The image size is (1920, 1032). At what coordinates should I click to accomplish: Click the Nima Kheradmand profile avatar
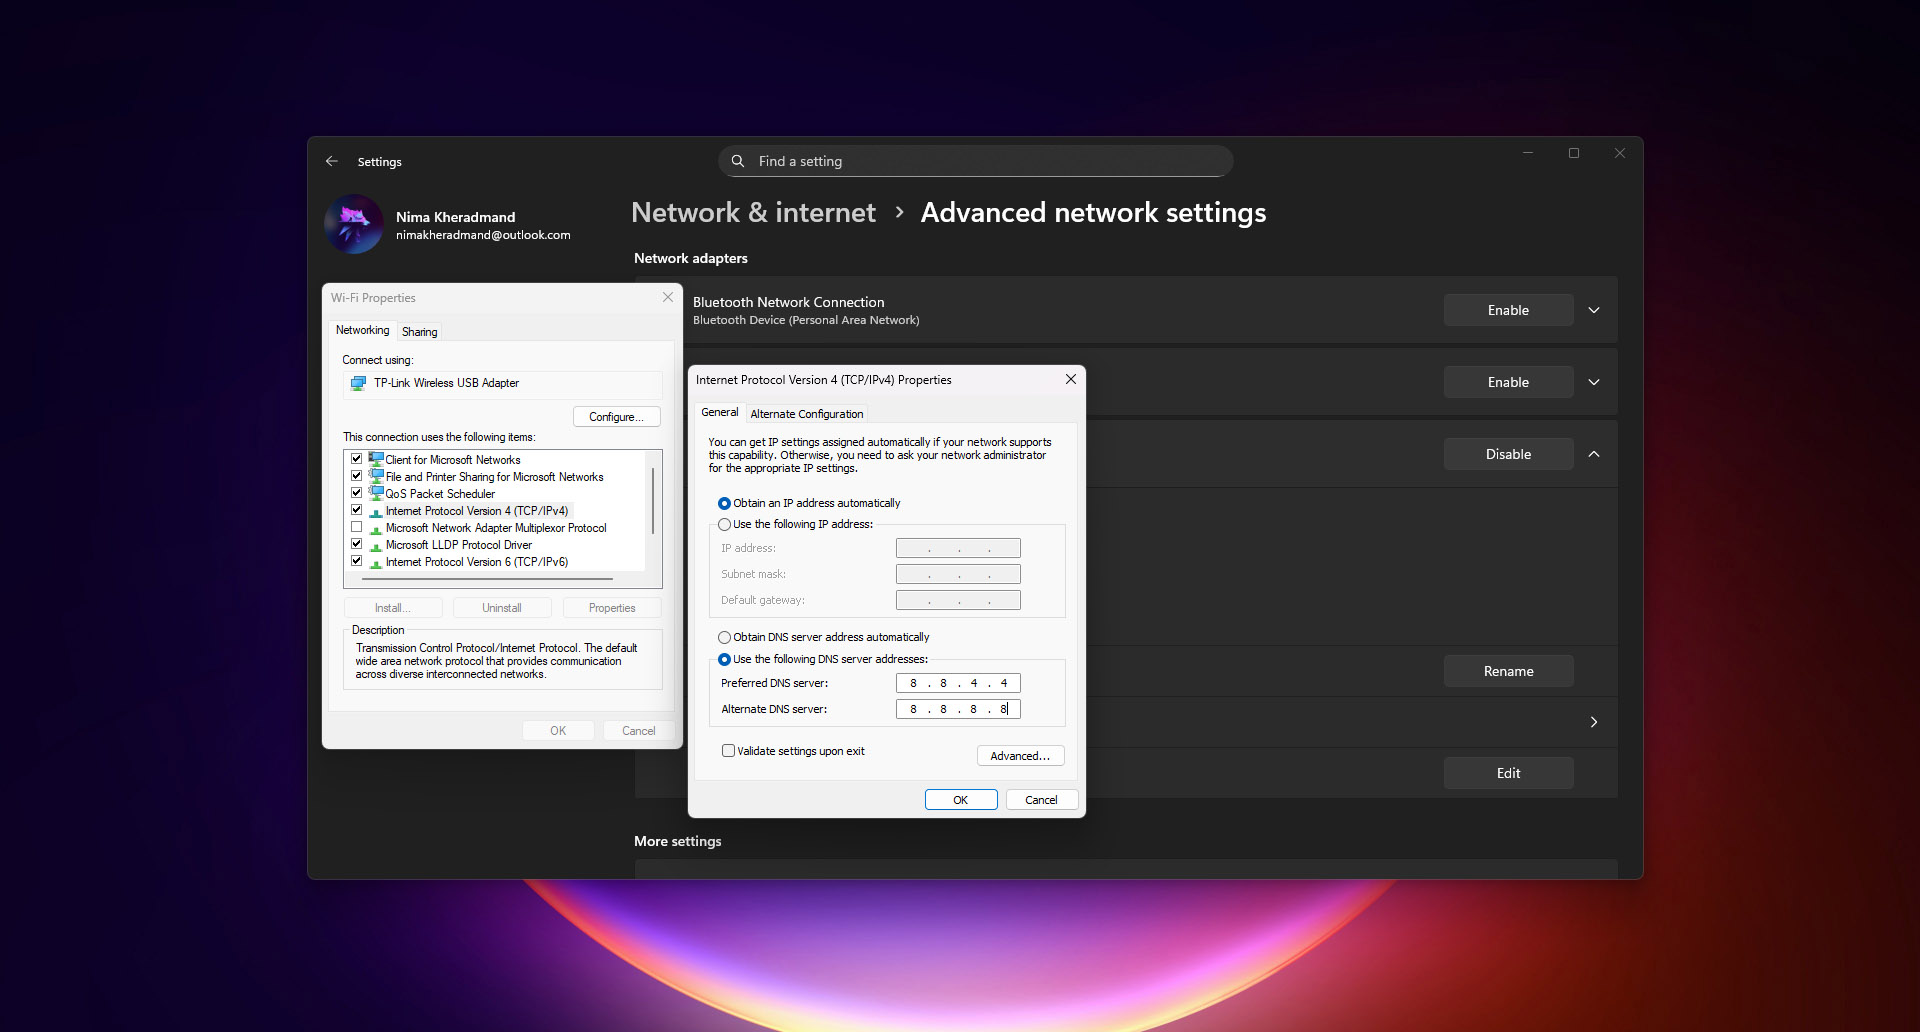click(353, 224)
